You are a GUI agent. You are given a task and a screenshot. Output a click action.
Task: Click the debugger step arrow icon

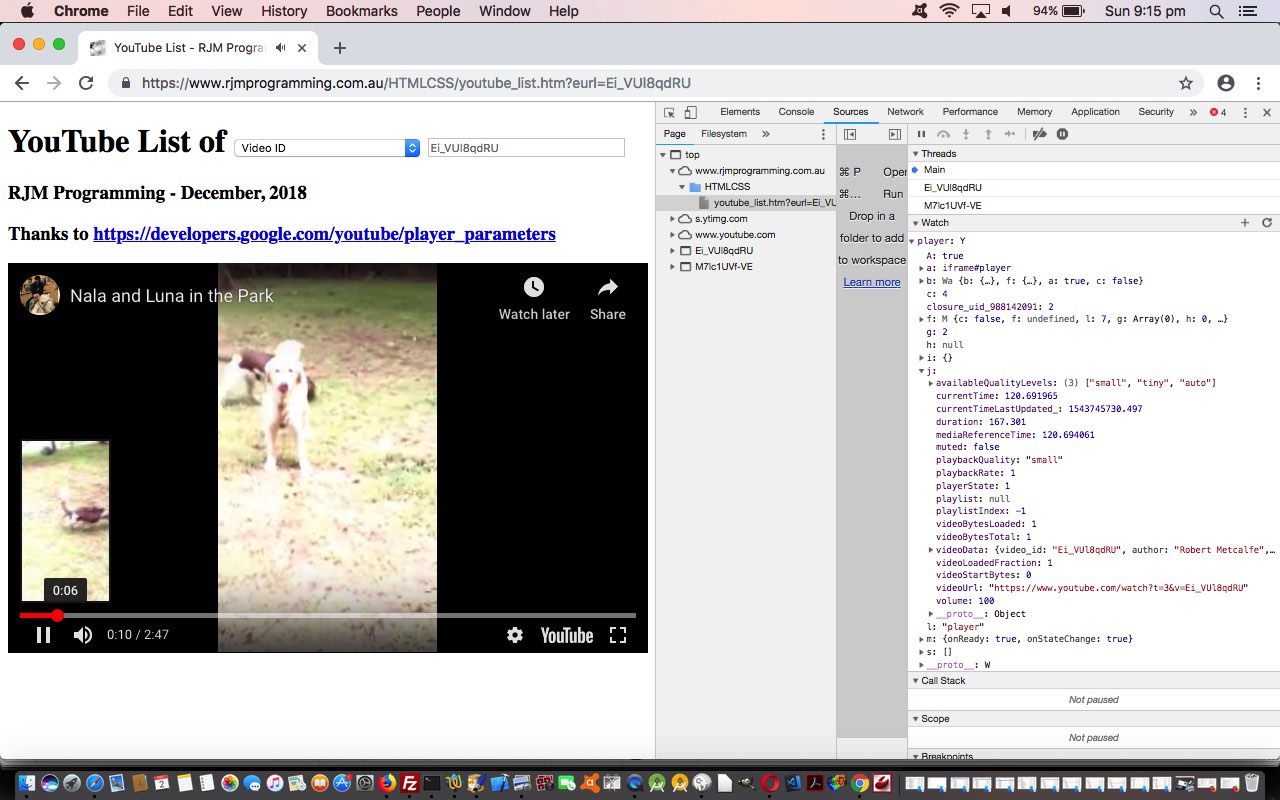(x=1010, y=134)
